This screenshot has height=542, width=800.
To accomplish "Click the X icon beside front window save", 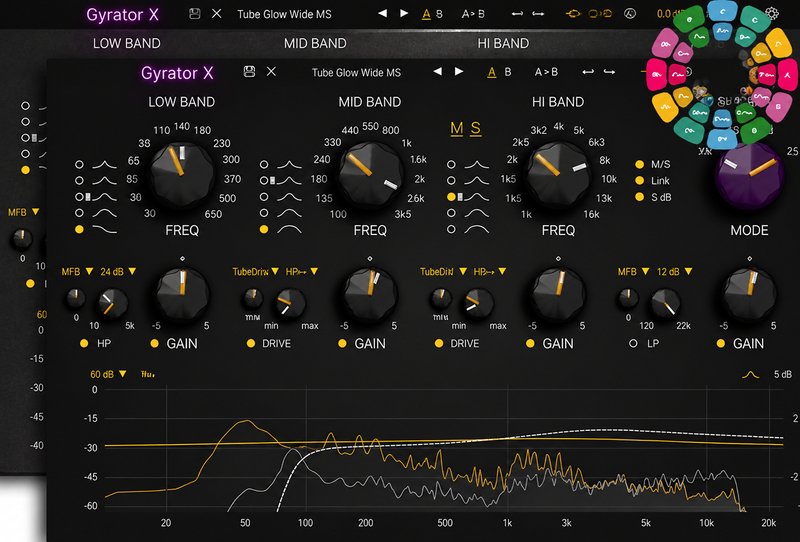I will tap(271, 72).
